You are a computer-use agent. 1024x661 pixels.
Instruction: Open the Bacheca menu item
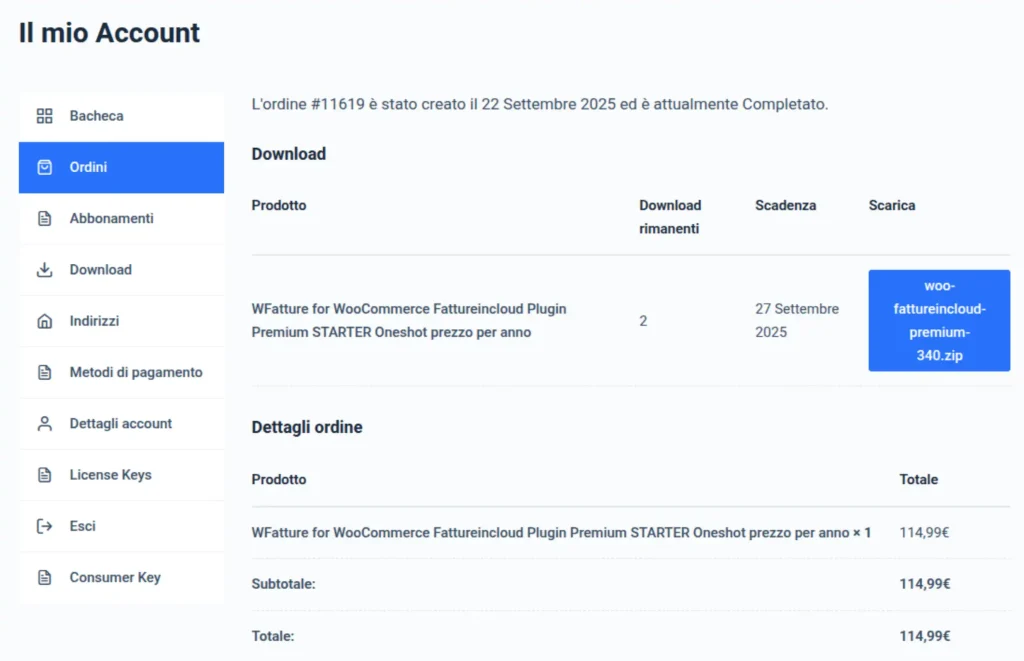click(121, 116)
